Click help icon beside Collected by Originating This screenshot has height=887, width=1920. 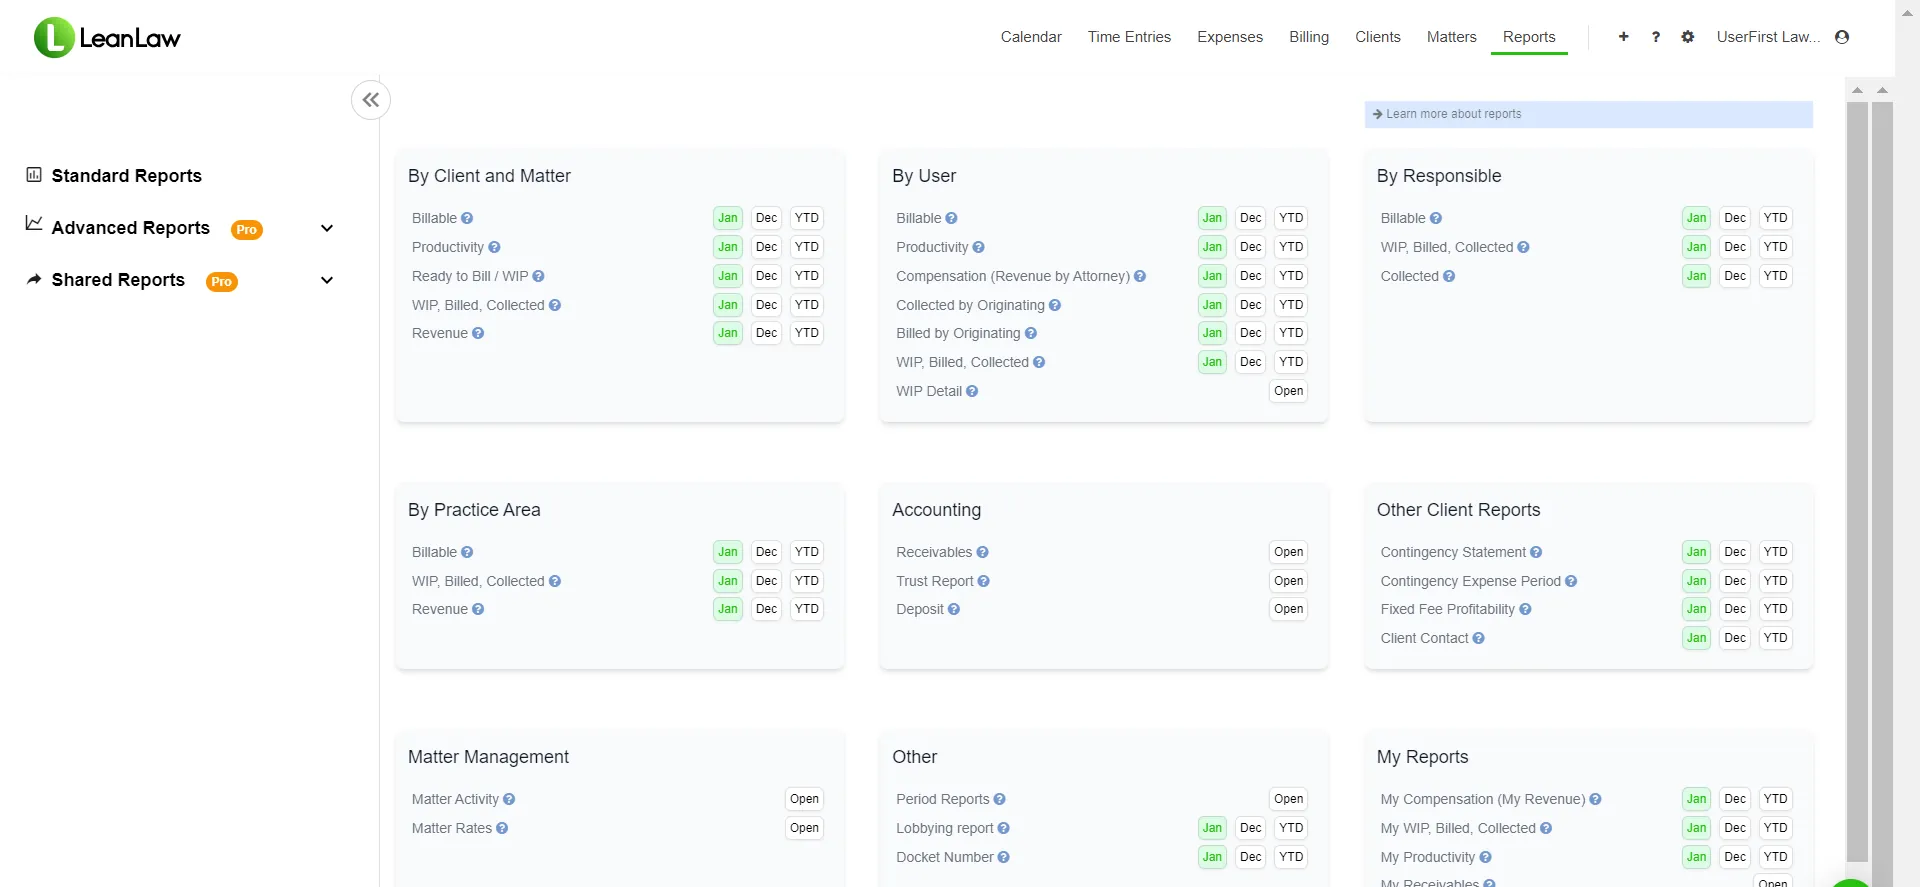1055,305
